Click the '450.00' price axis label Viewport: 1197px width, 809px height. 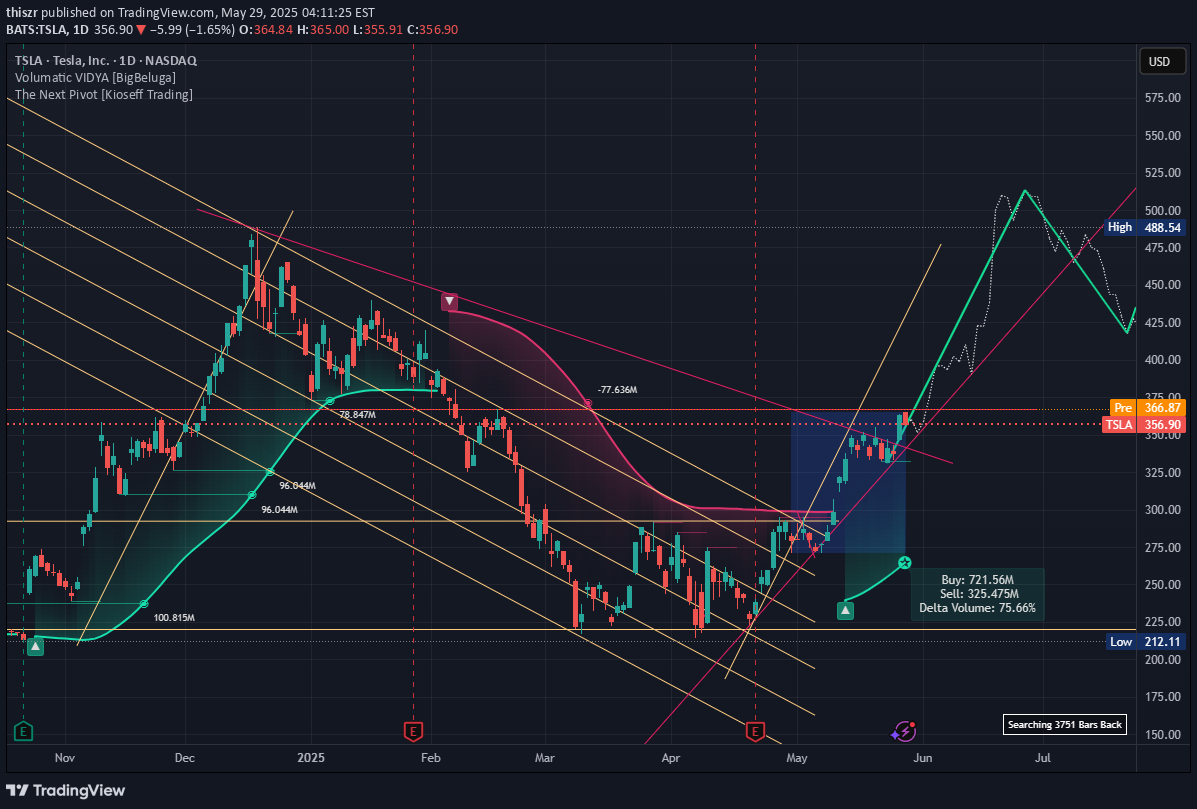click(x=1163, y=285)
